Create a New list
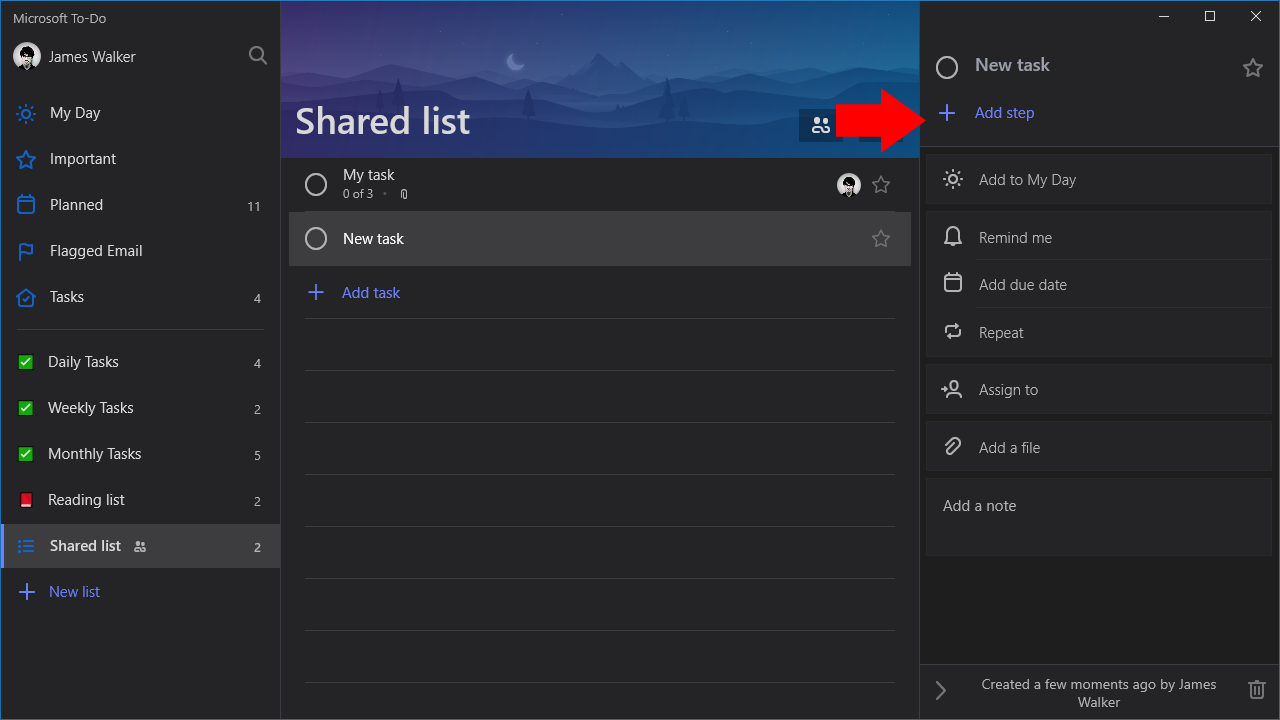This screenshot has width=1280, height=720. coord(140,592)
